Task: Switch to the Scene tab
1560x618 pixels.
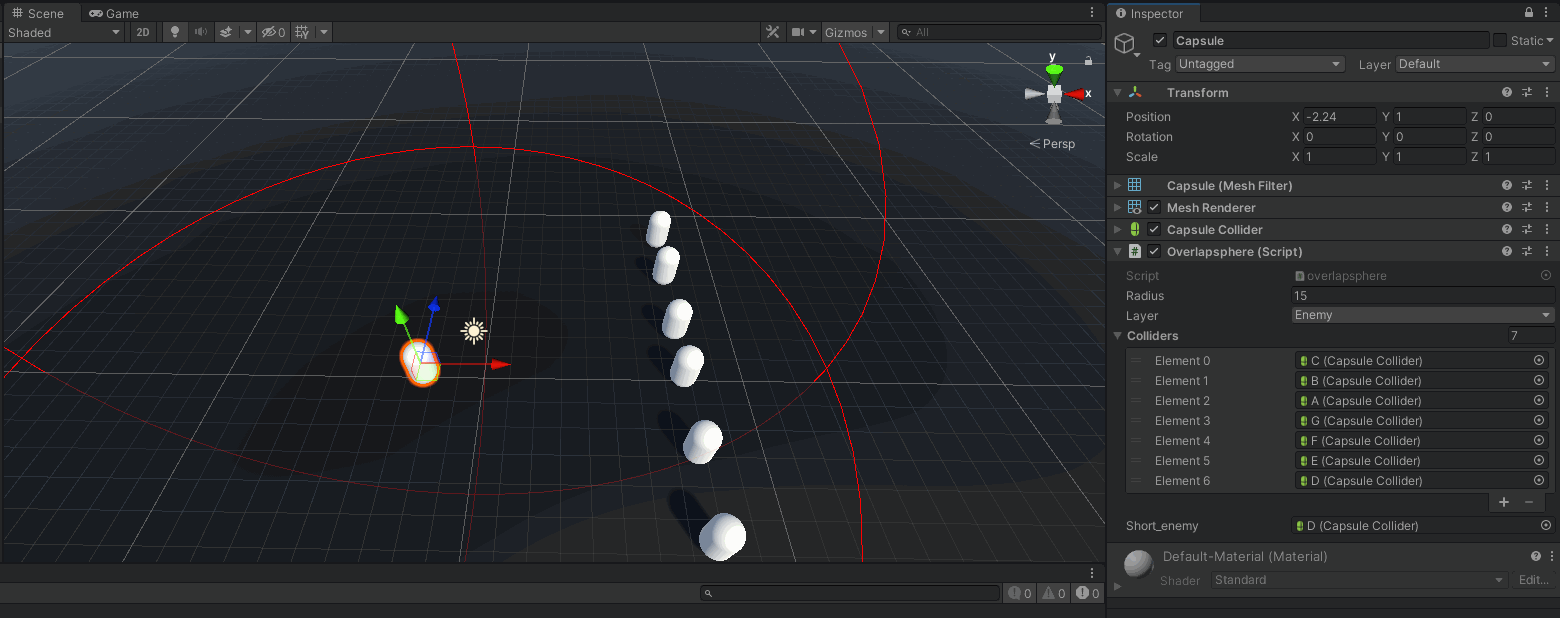Action: [38, 13]
